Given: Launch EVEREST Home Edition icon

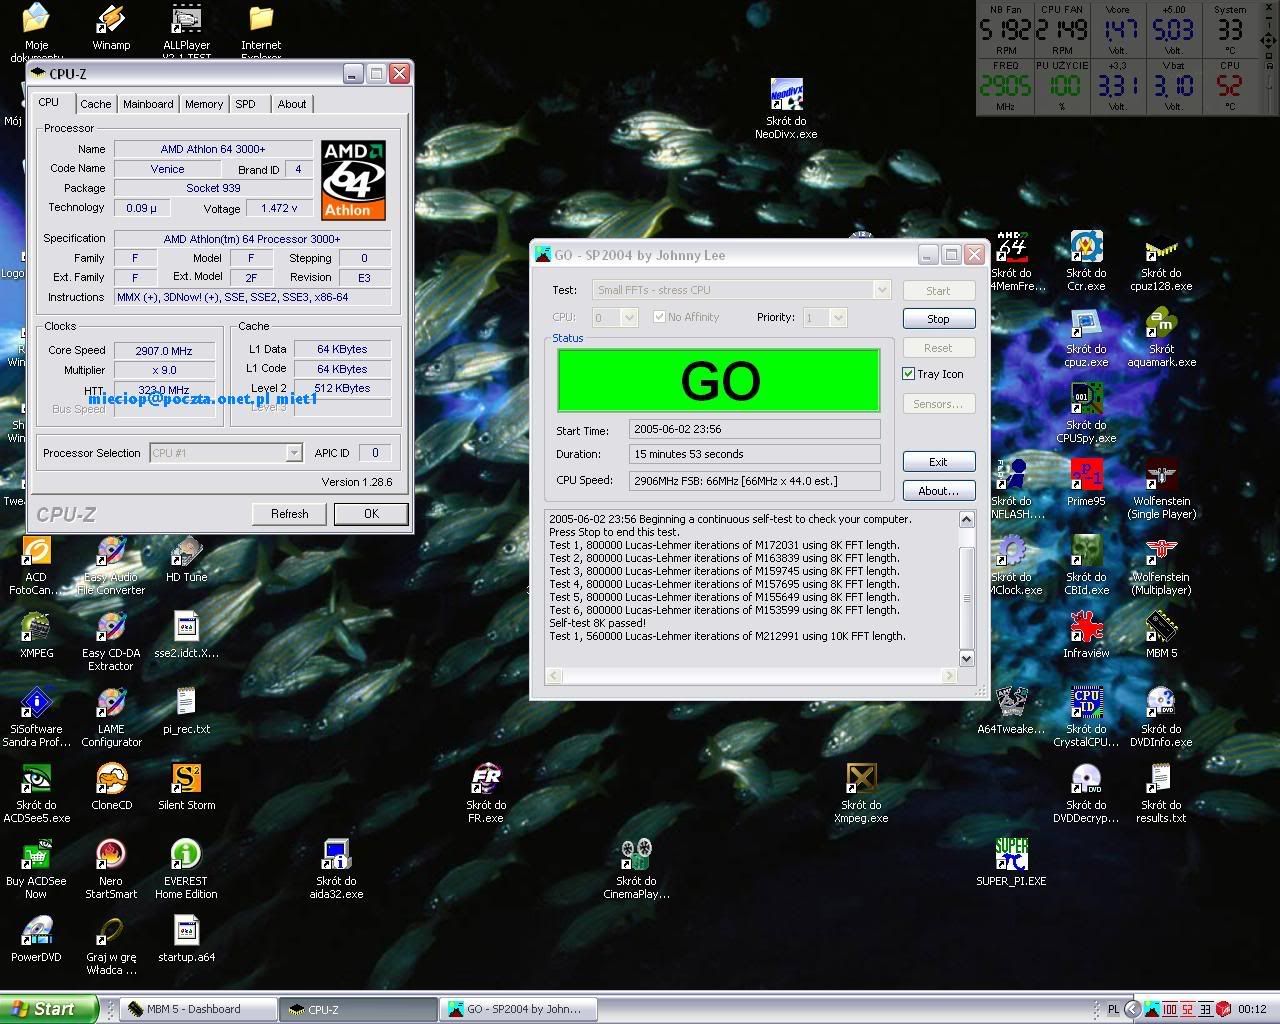Looking at the screenshot, I should 186,868.
